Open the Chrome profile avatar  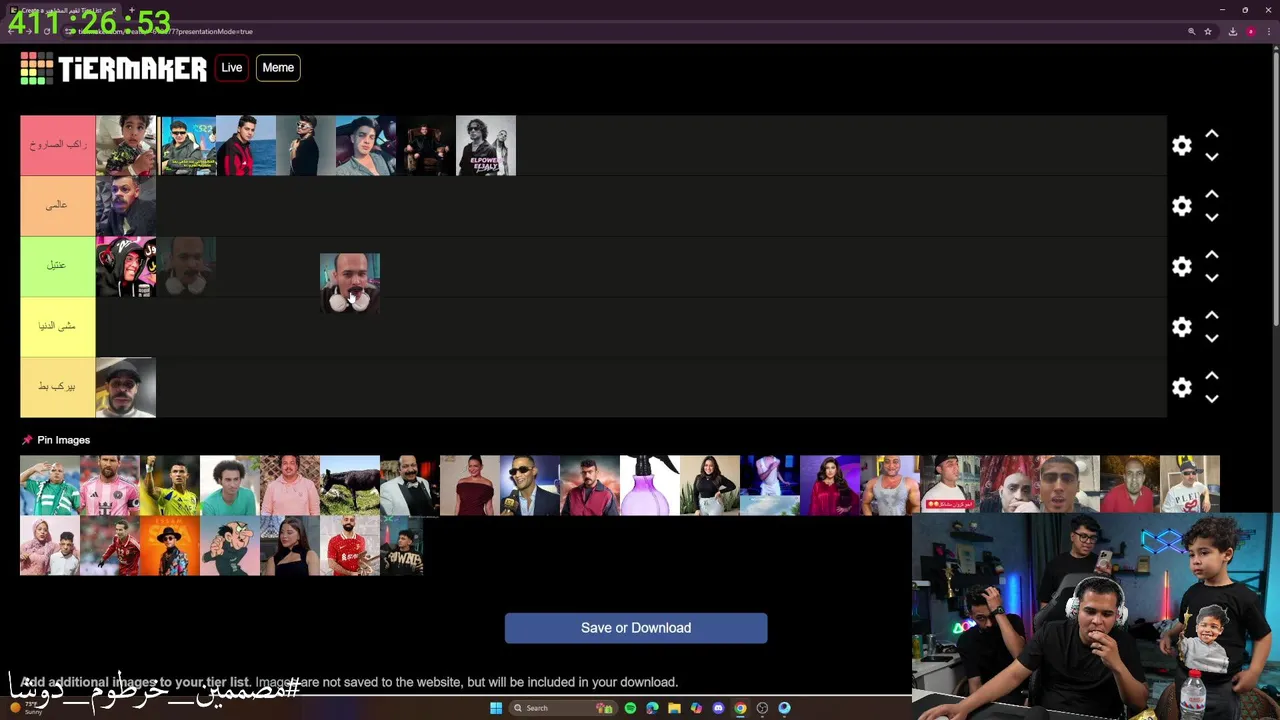[1250, 31]
